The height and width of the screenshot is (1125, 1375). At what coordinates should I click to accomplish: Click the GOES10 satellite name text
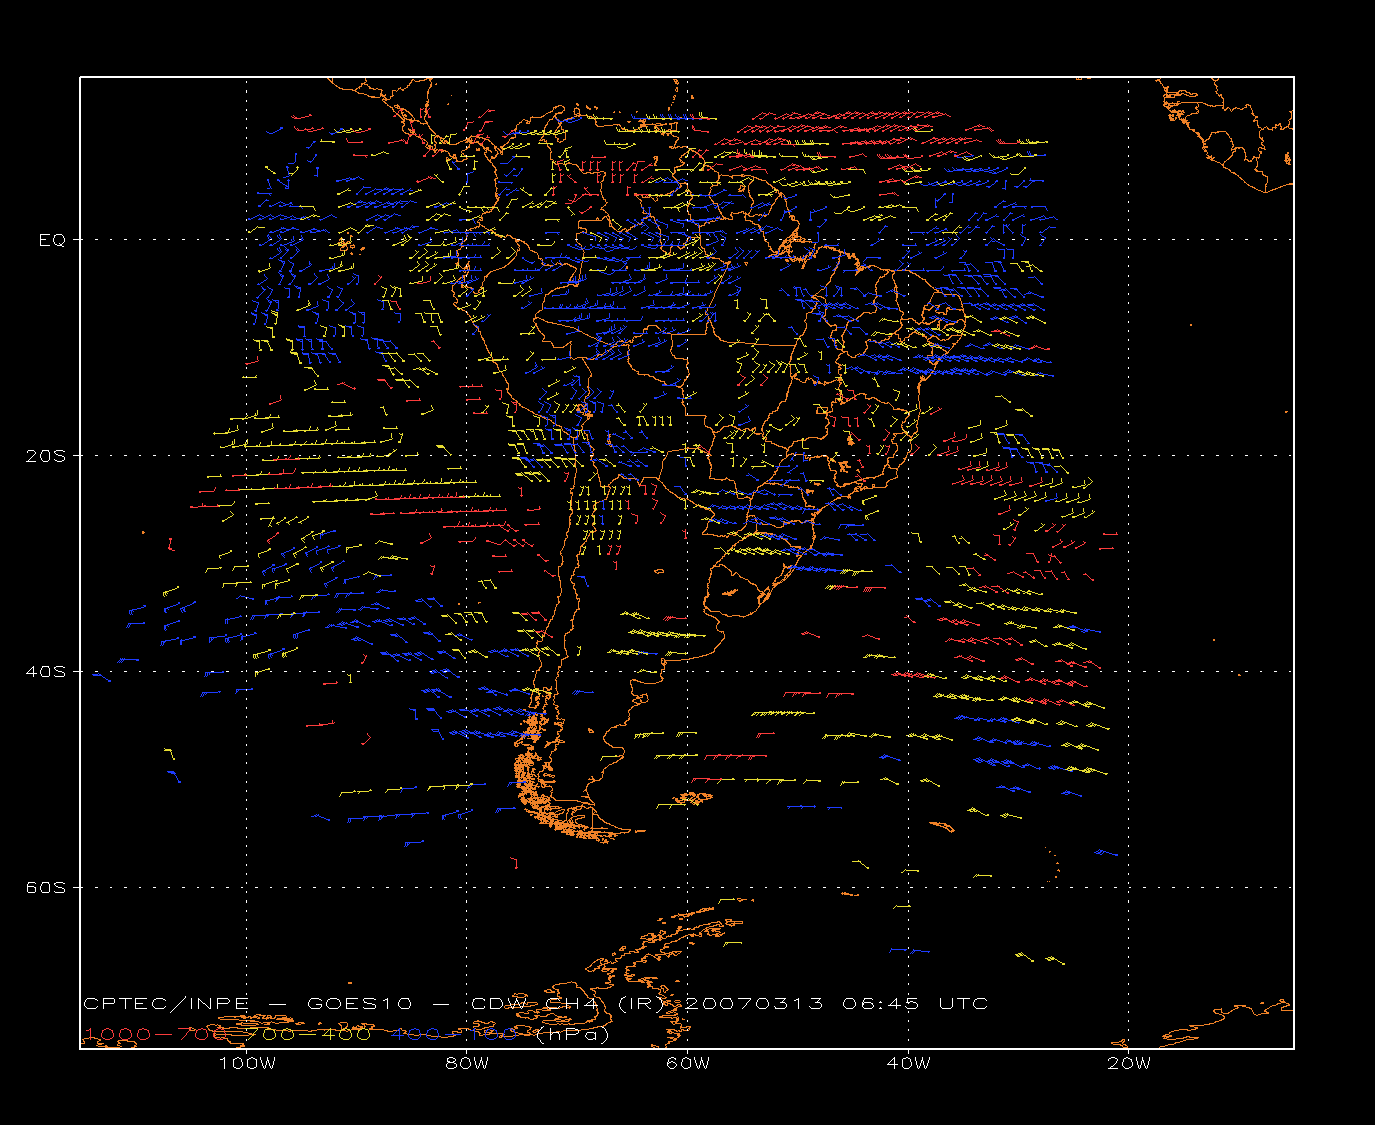click(359, 1004)
